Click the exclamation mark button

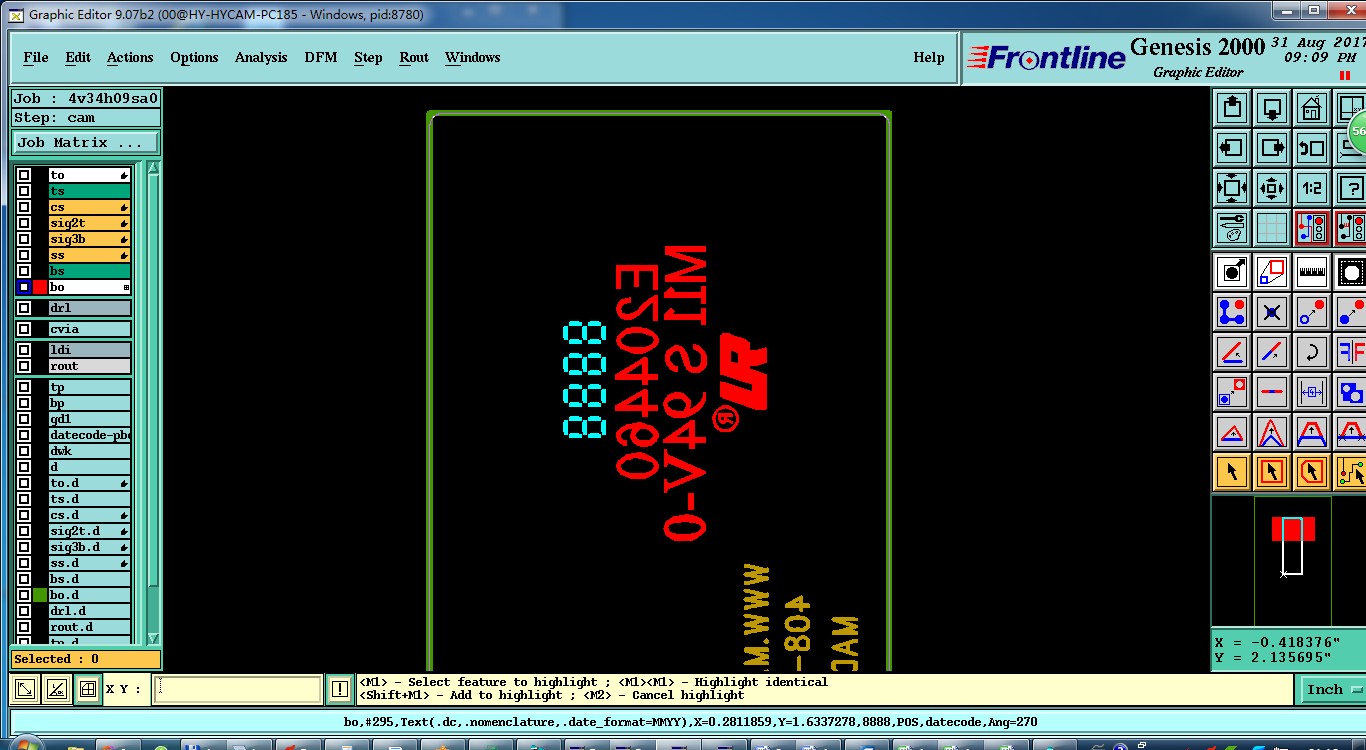pos(340,689)
